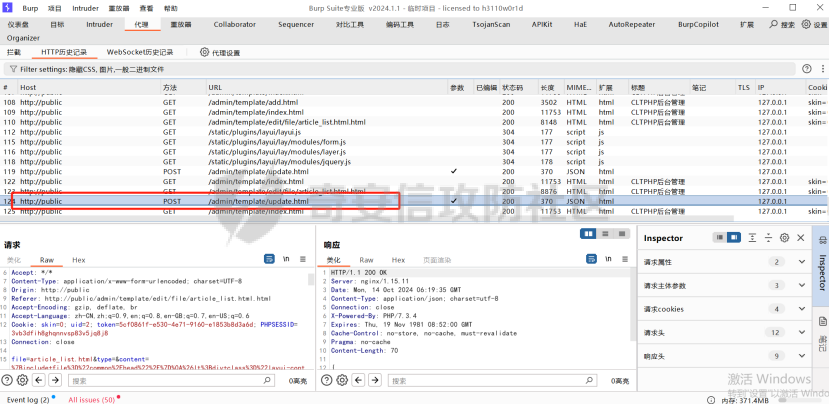This screenshot has height=405, width=829.
Task: Toggle response pane word-wrap icon
Action: 591,259
